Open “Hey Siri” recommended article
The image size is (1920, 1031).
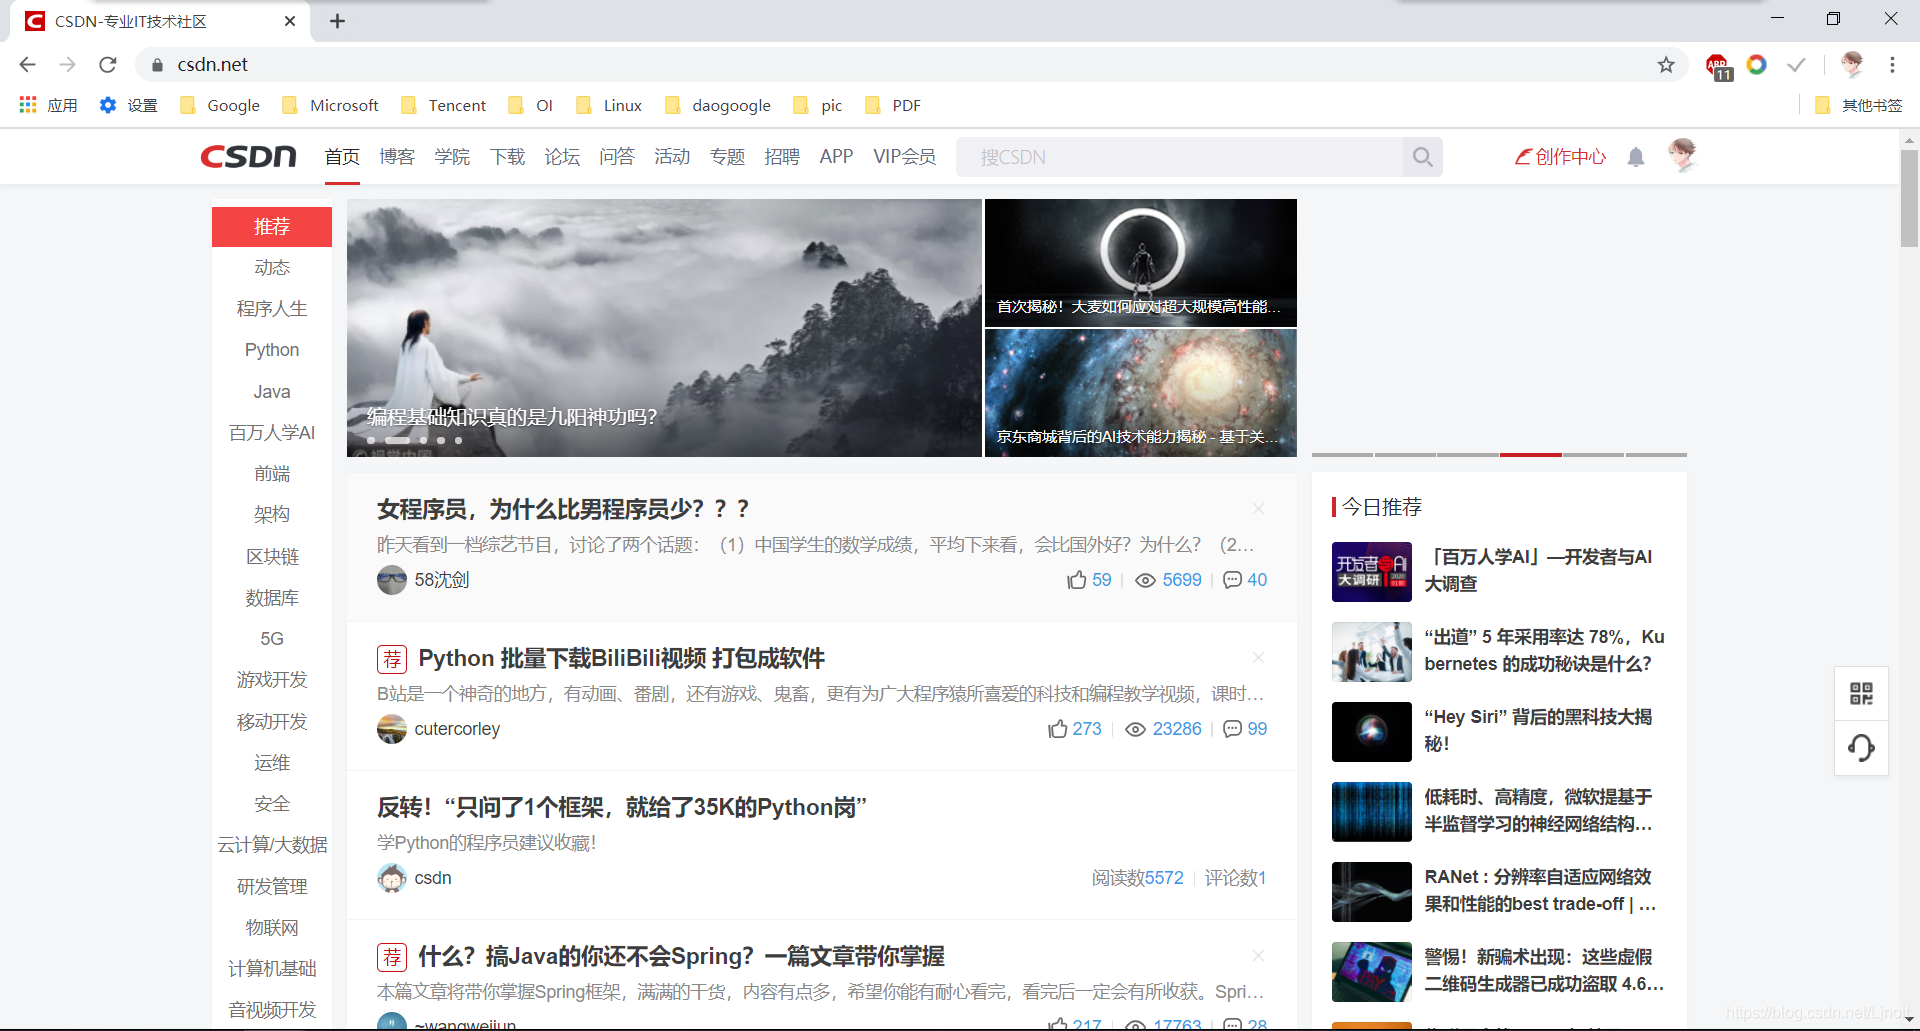1538,730
